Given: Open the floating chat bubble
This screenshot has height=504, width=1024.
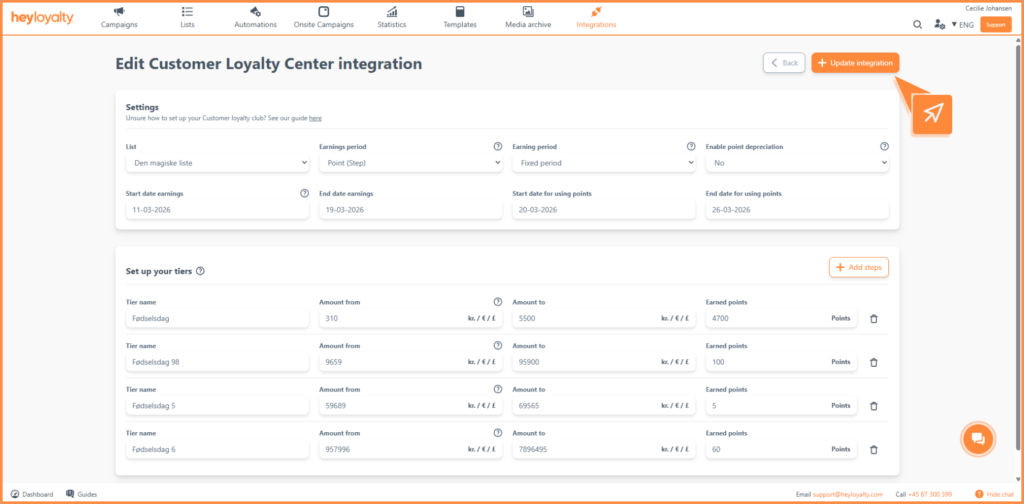Looking at the screenshot, I should (x=978, y=439).
